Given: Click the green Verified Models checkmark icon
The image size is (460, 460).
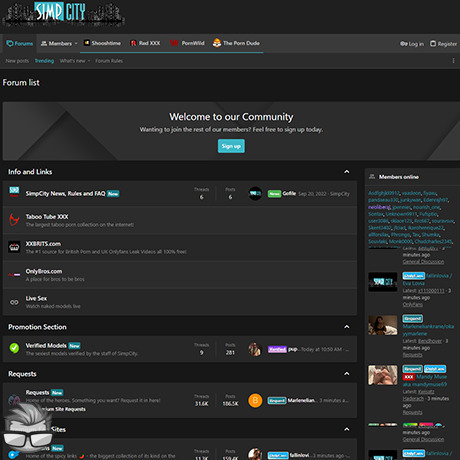Looking at the screenshot, I should click(14, 348).
